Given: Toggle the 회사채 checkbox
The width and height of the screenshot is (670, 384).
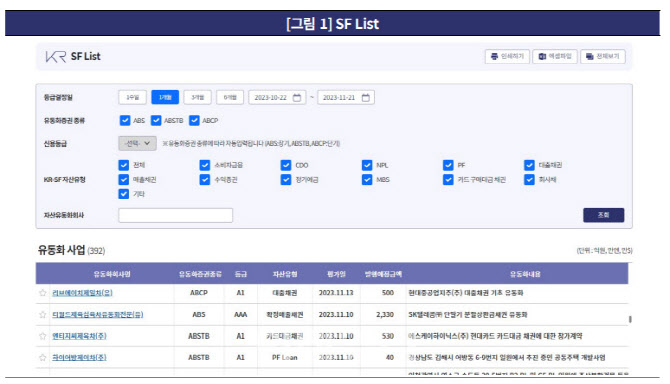Looking at the screenshot, I should tap(529, 179).
